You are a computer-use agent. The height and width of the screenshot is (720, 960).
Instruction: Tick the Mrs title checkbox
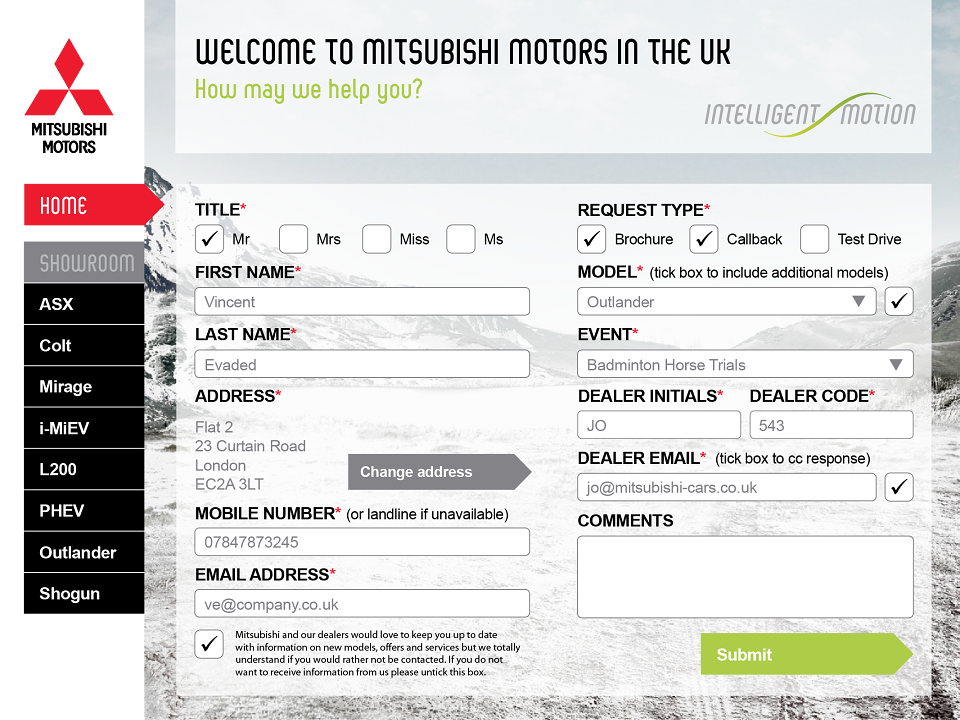coord(293,239)
